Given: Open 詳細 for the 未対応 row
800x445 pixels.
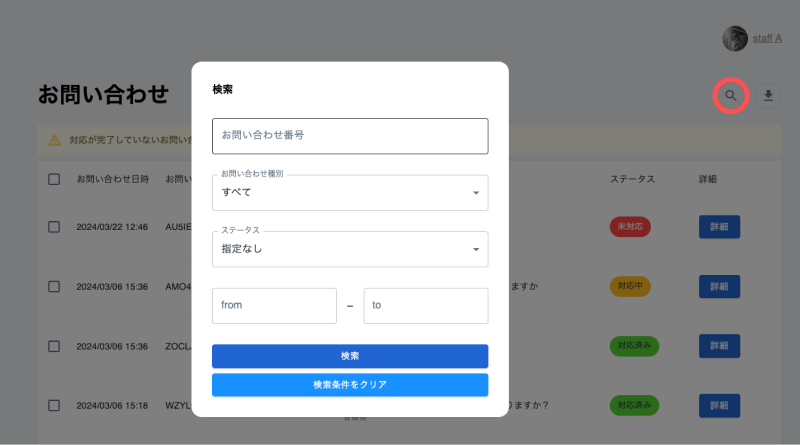Looking at the screenshot, I should click(719, 227).
